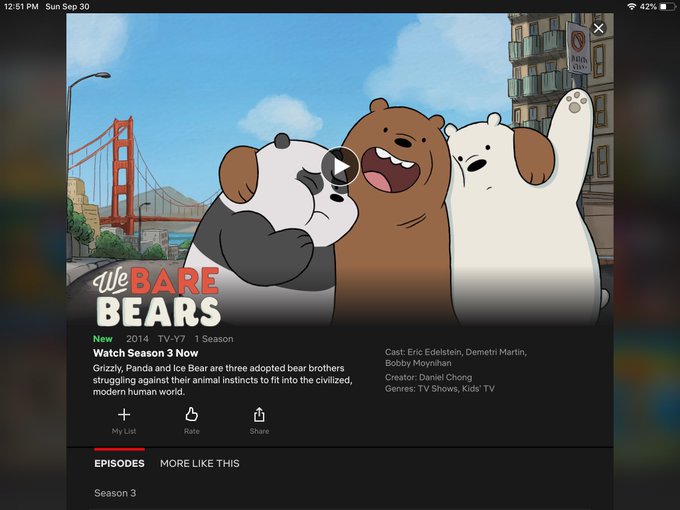Tap the 'TV-Y7' rating label
Screen dimensions: 680x510
[171, 339]
